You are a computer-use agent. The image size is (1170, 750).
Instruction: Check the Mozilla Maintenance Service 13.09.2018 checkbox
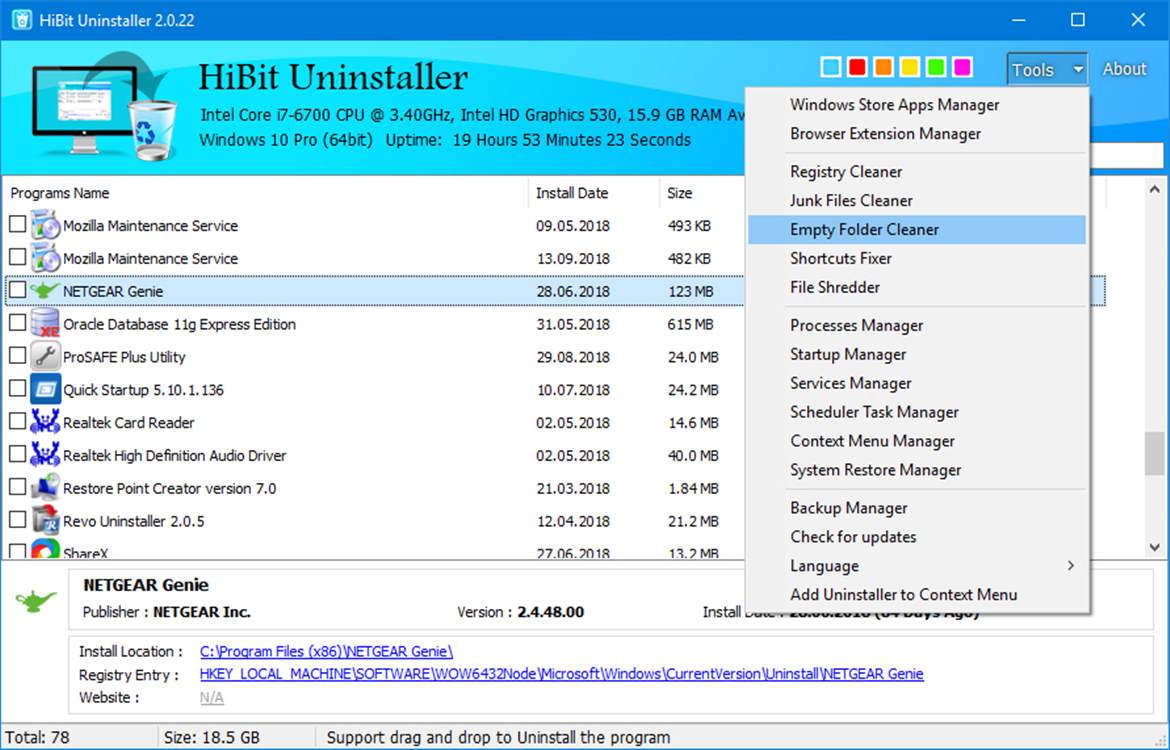tap(17, 257)
